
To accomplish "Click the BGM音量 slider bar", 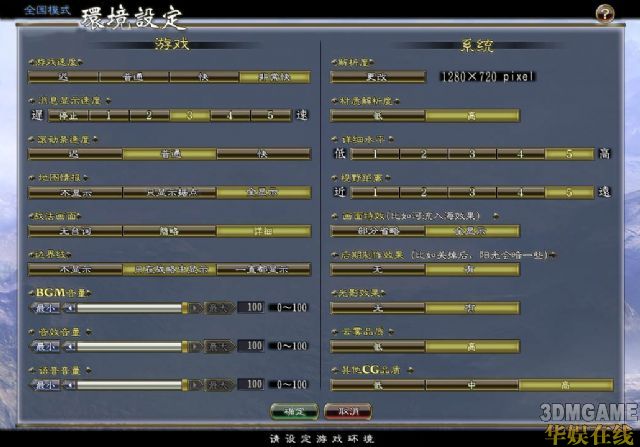I will [x=132, y=308].
